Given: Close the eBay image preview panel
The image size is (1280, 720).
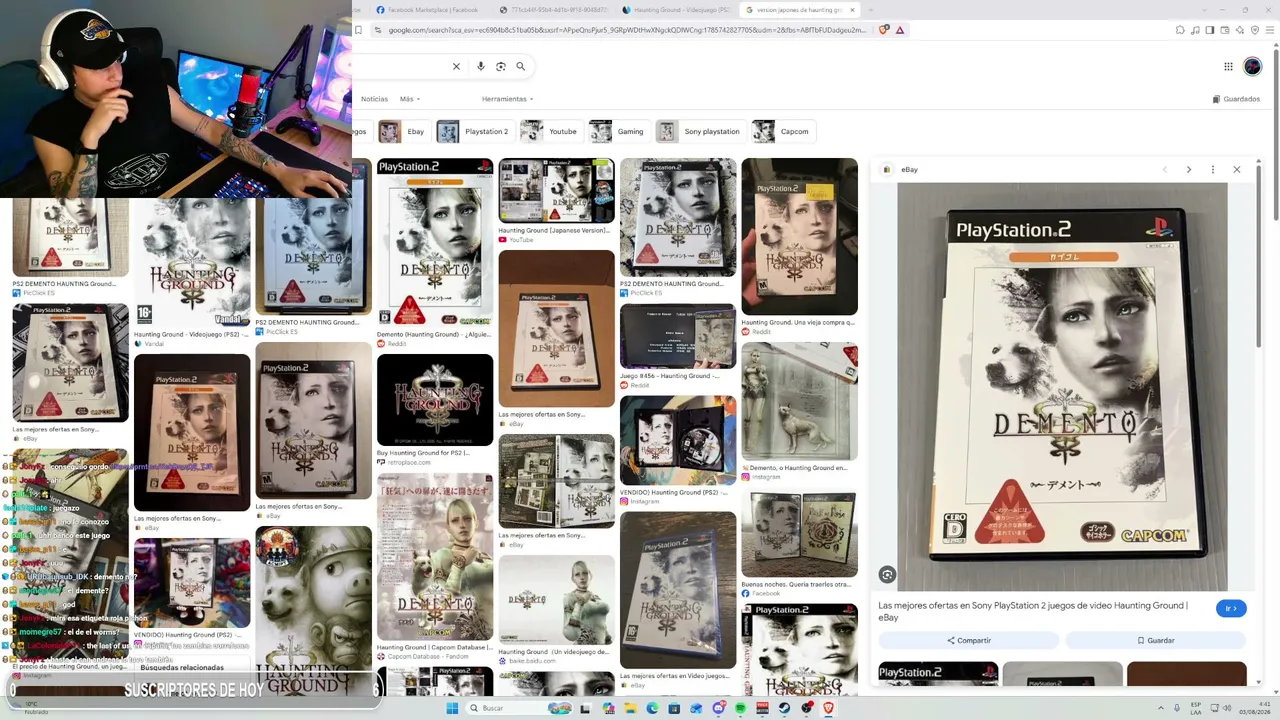Looking at the screenshot, I should (1237, 169).
